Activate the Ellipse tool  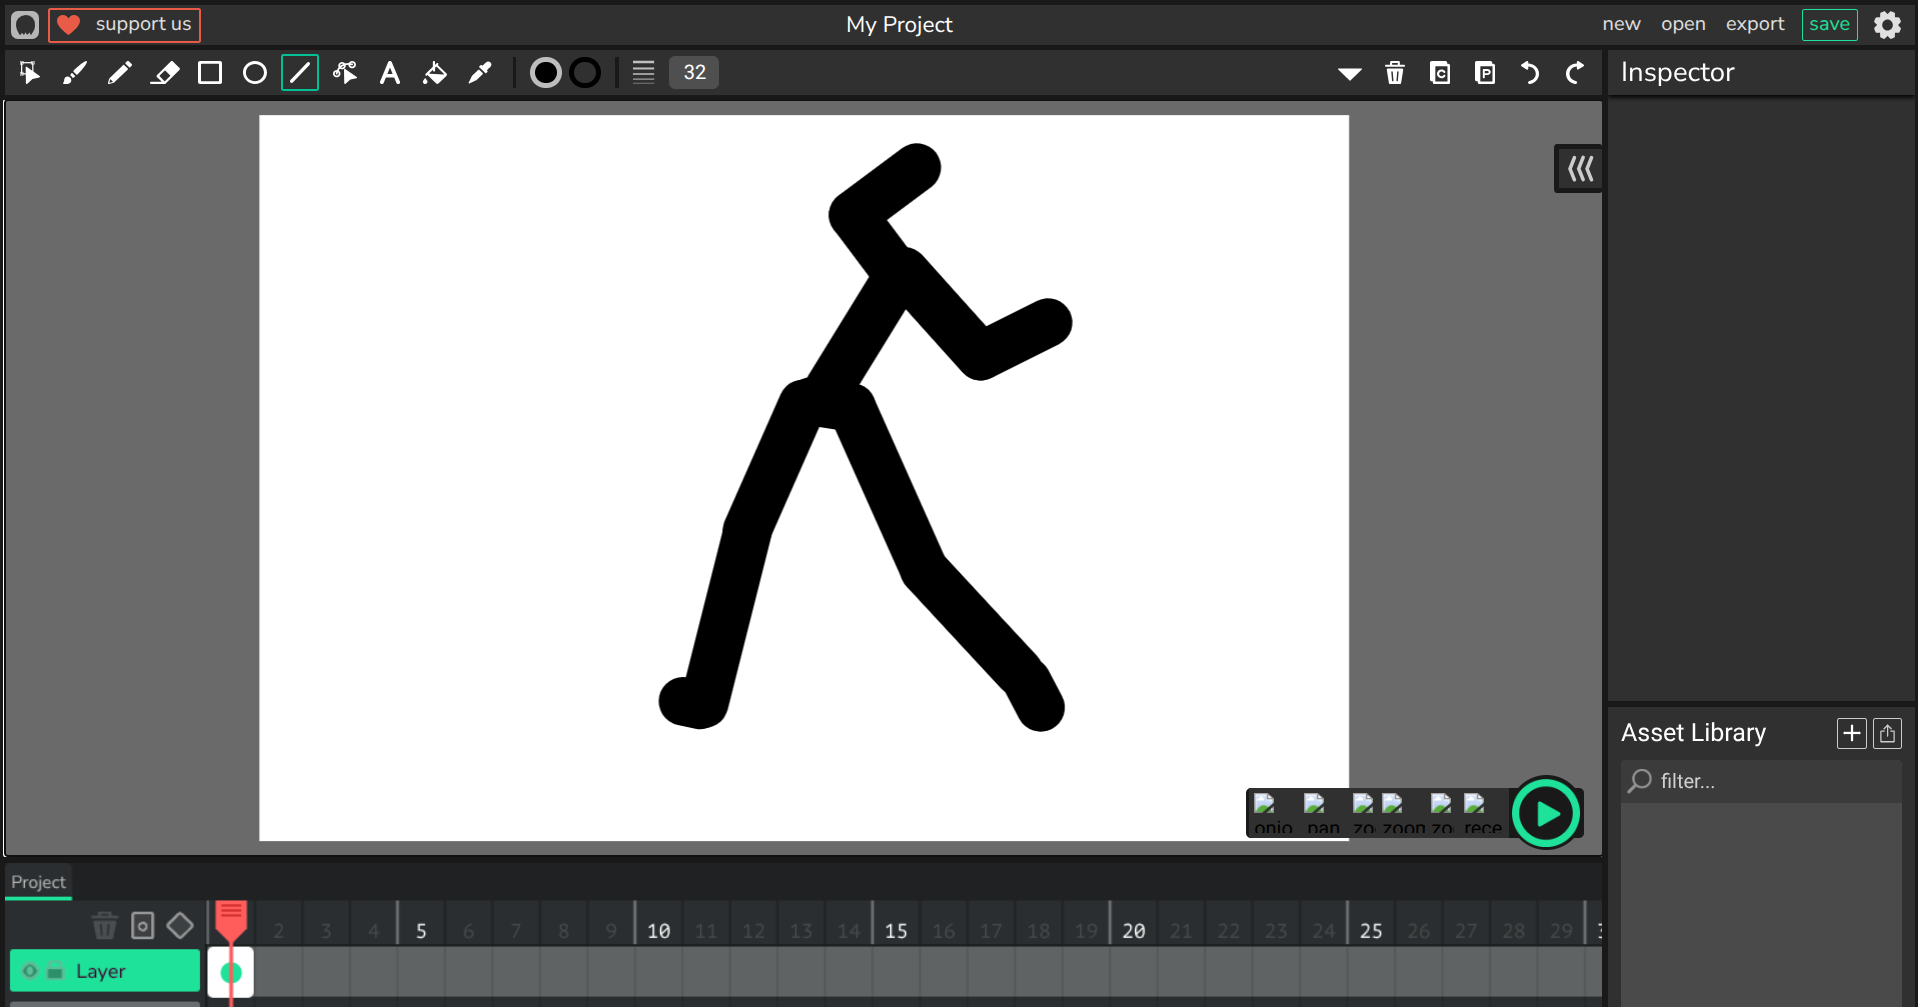tap(255, 73)
